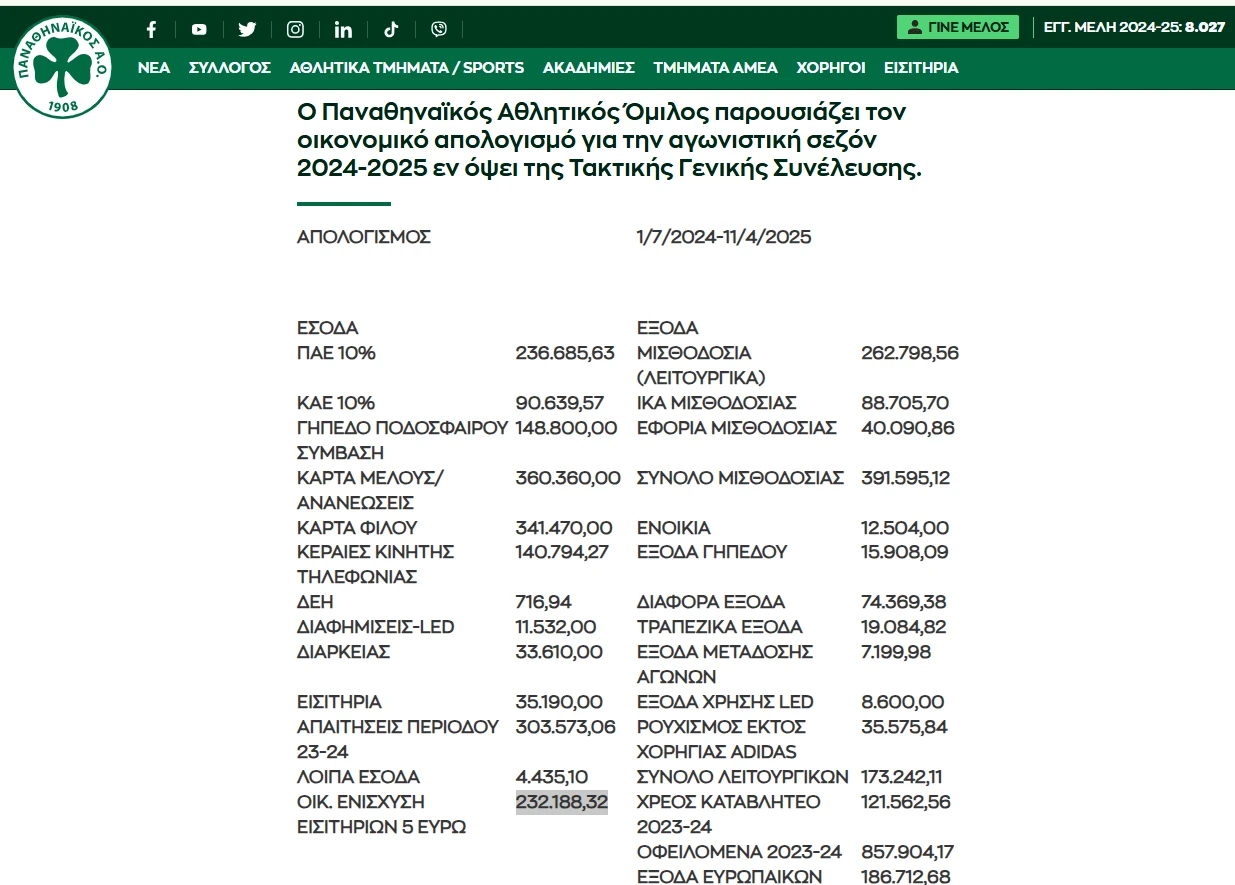Go to ΣΥΛΛΟΓΟΣ menu
Screen dimensions: 1235x885
click(x=230, y=68)
